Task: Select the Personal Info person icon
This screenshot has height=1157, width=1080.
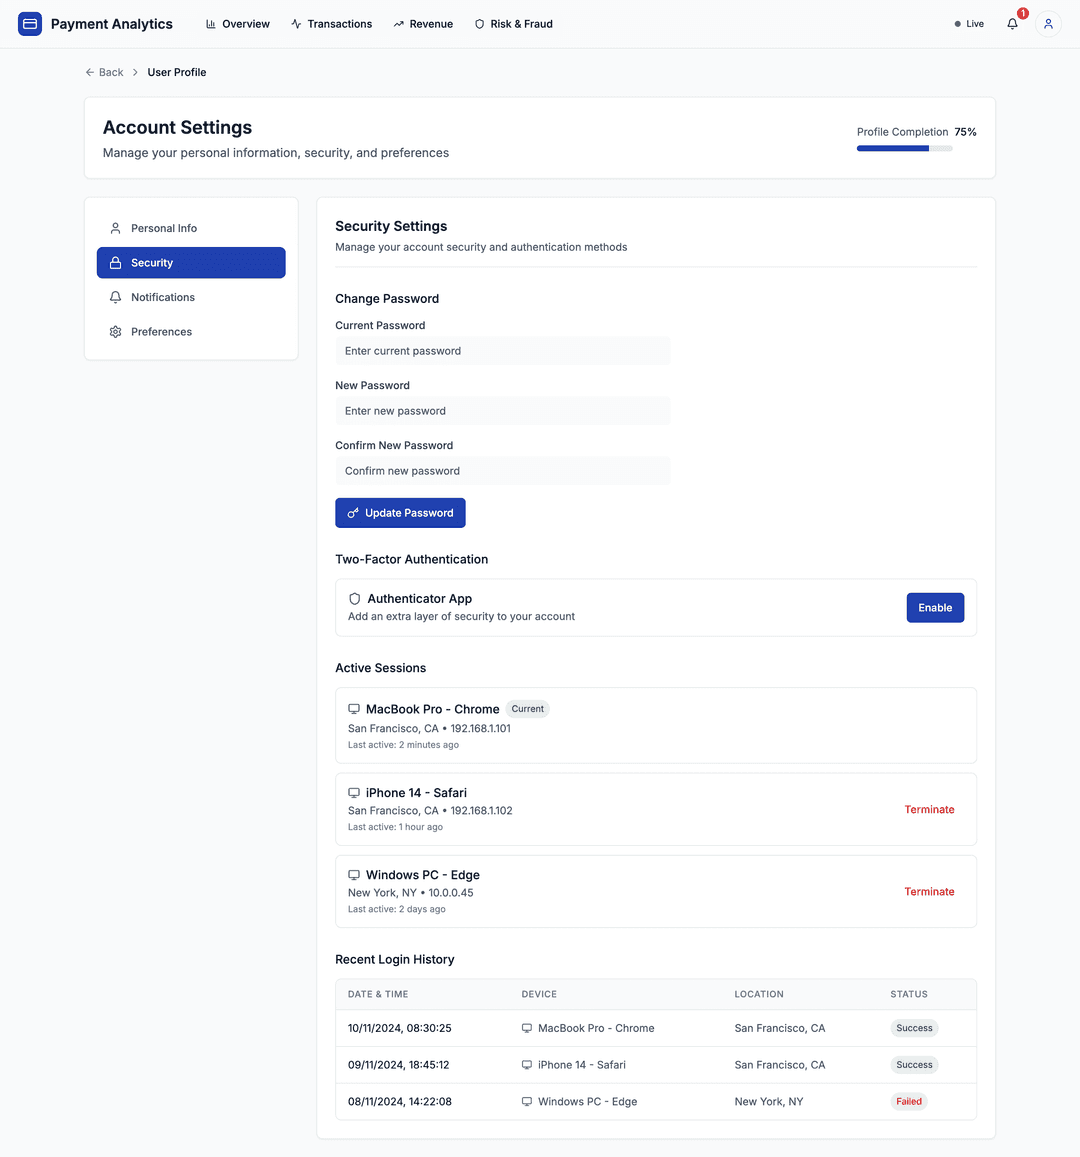Action: coord(115,228)
